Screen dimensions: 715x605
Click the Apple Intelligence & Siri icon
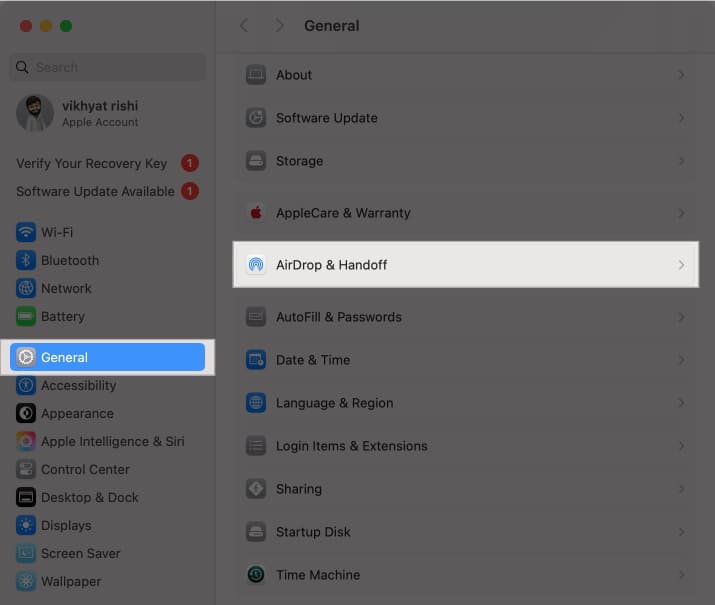(x=26, y=441)
